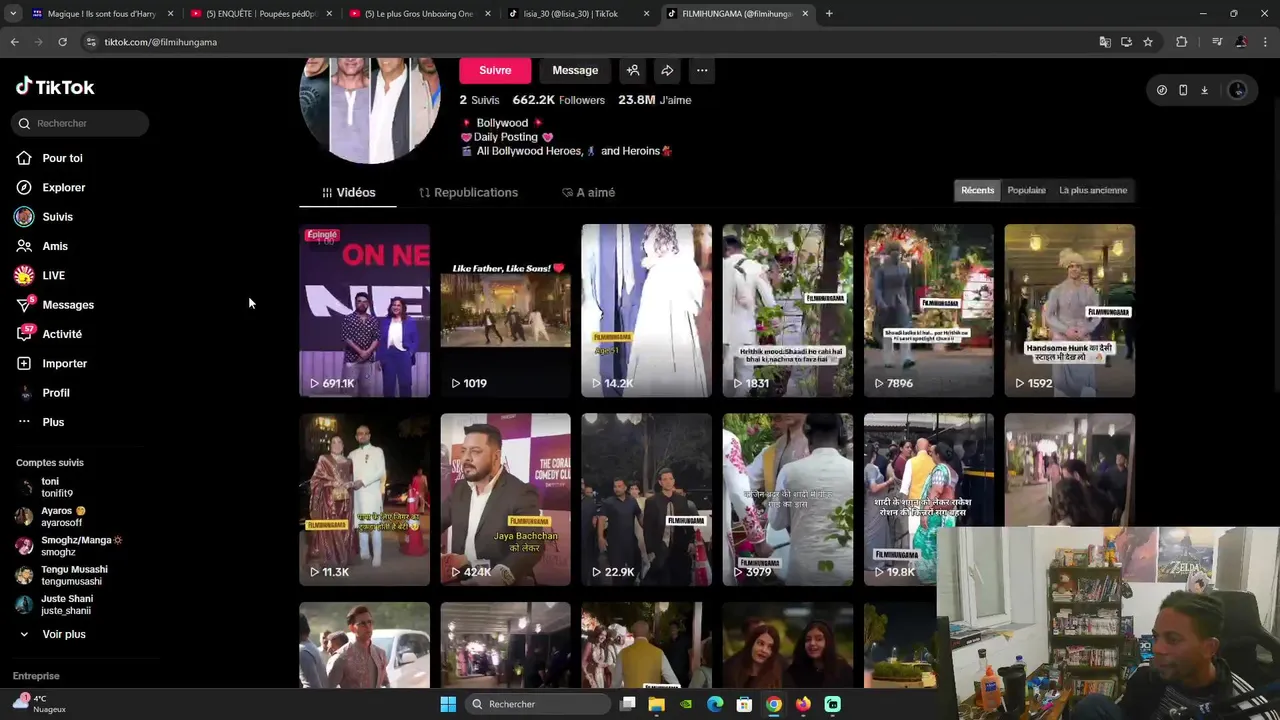Reload the page
Screen dimensions: 1280x720
tap(62, 42)
